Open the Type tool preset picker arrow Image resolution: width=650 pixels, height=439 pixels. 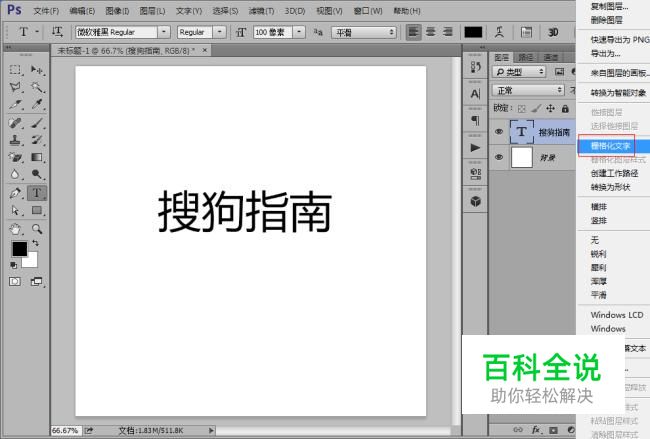pos(37,32)
